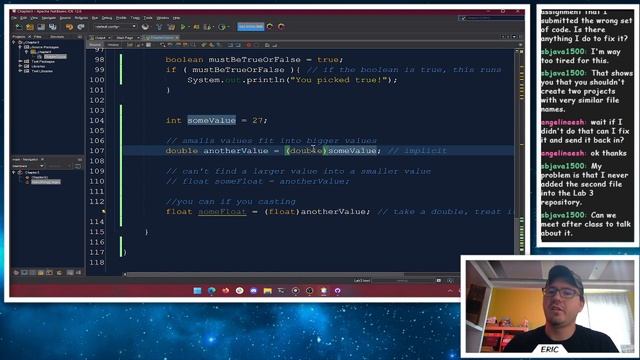Click line number 104 in the gutter
Screen dimensions: 640x360
coord(97,120)
